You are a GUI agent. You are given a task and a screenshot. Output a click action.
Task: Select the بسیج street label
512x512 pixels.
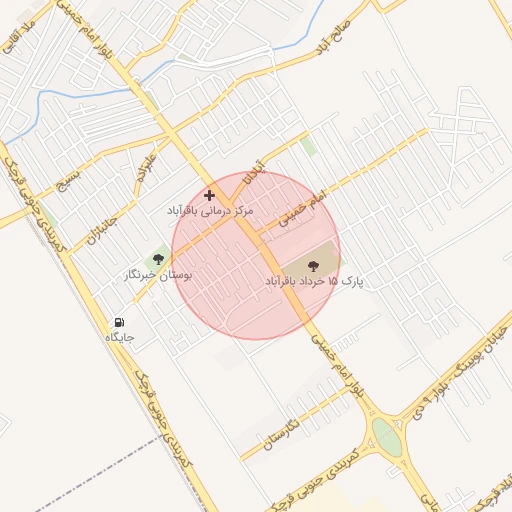[x=69, y=182]
